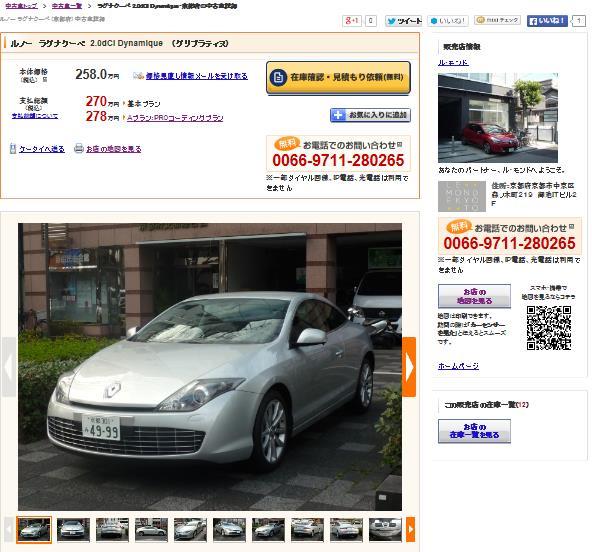The image size is (592, 552).
Task: Open the about total payment link
Action: point(35,116)
